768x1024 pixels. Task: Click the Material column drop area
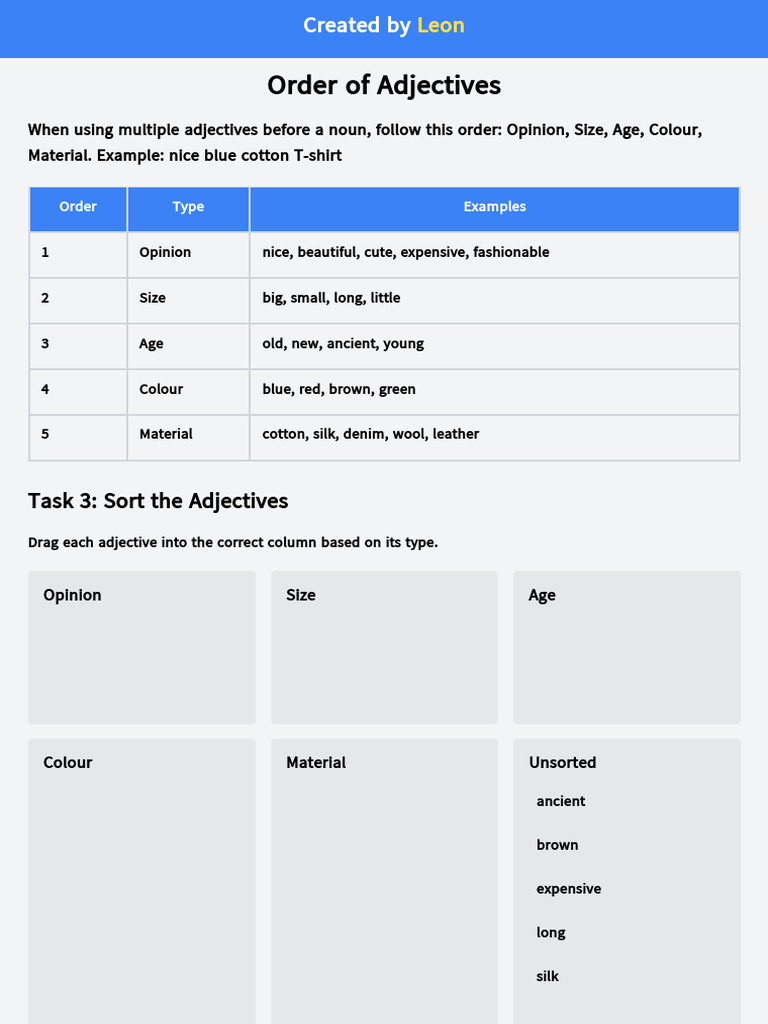(x=384, y=882)
